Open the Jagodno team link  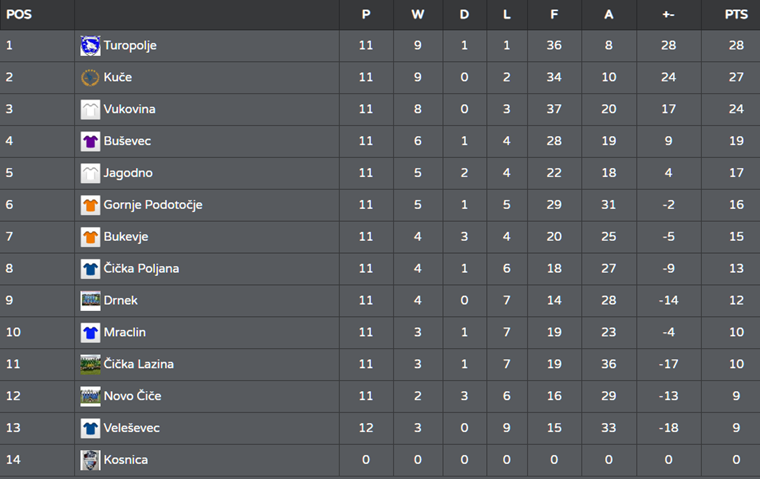tap(128, 173)
